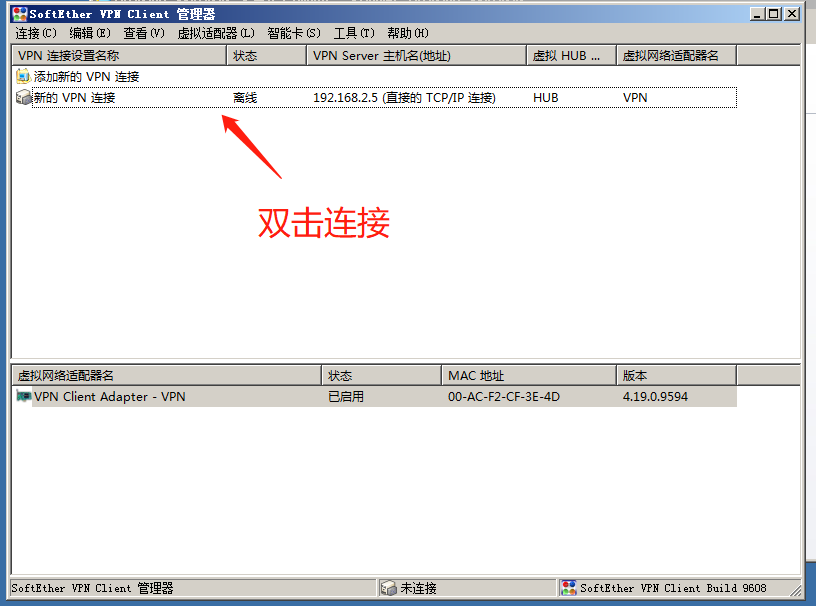The width and height of the screenshot is (816, 606).
Task: Close the SoftEther VPN Client window
Action: [x=792, y=14]
